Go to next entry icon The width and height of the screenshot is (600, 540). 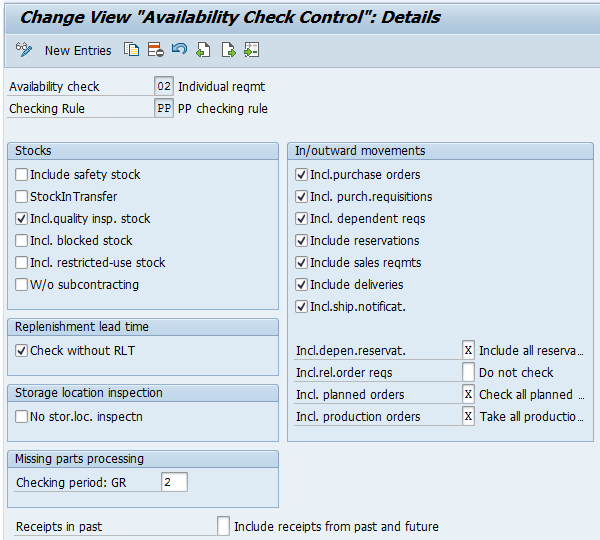point(228,50)
